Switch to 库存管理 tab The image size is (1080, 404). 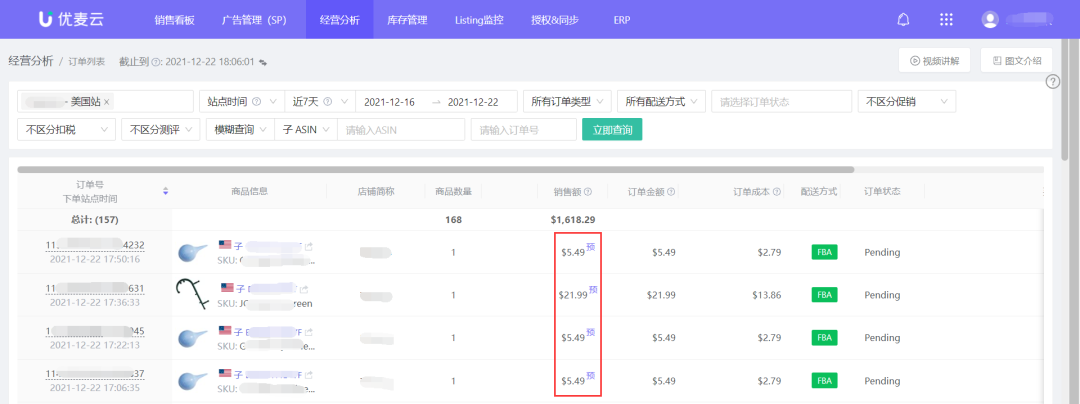(x=407, y=20)
